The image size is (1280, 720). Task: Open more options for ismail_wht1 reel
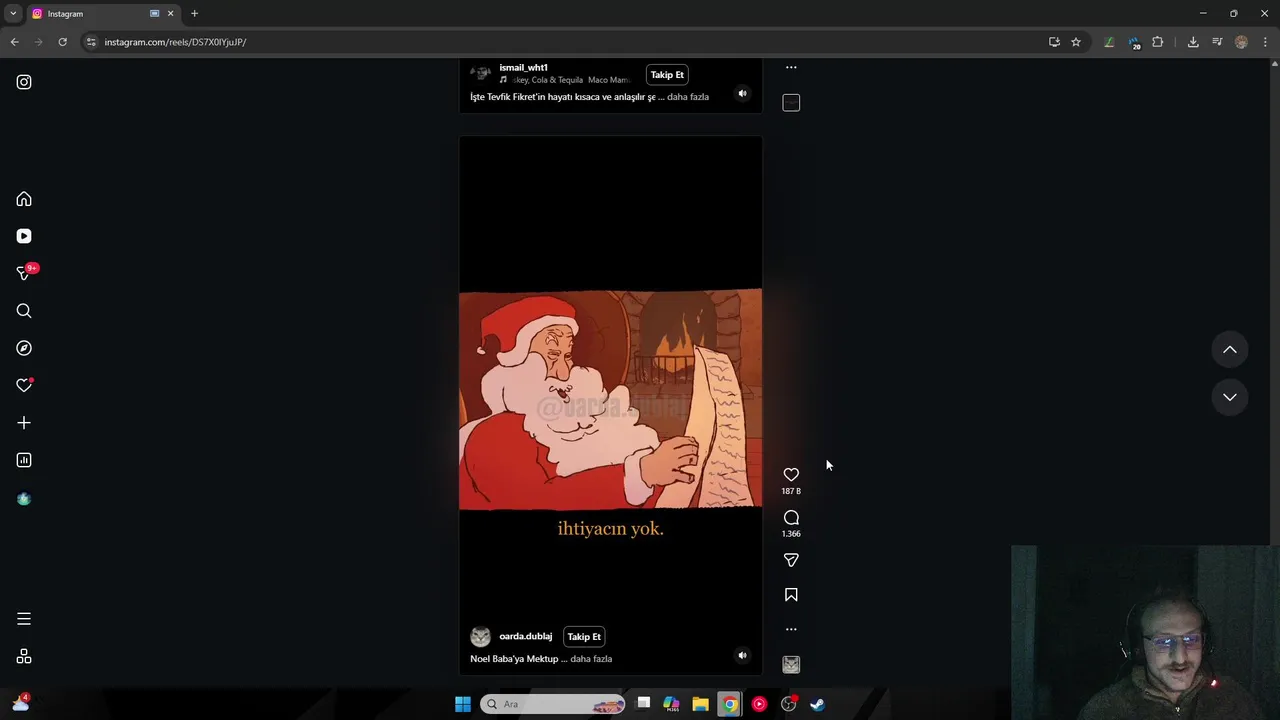791,67
